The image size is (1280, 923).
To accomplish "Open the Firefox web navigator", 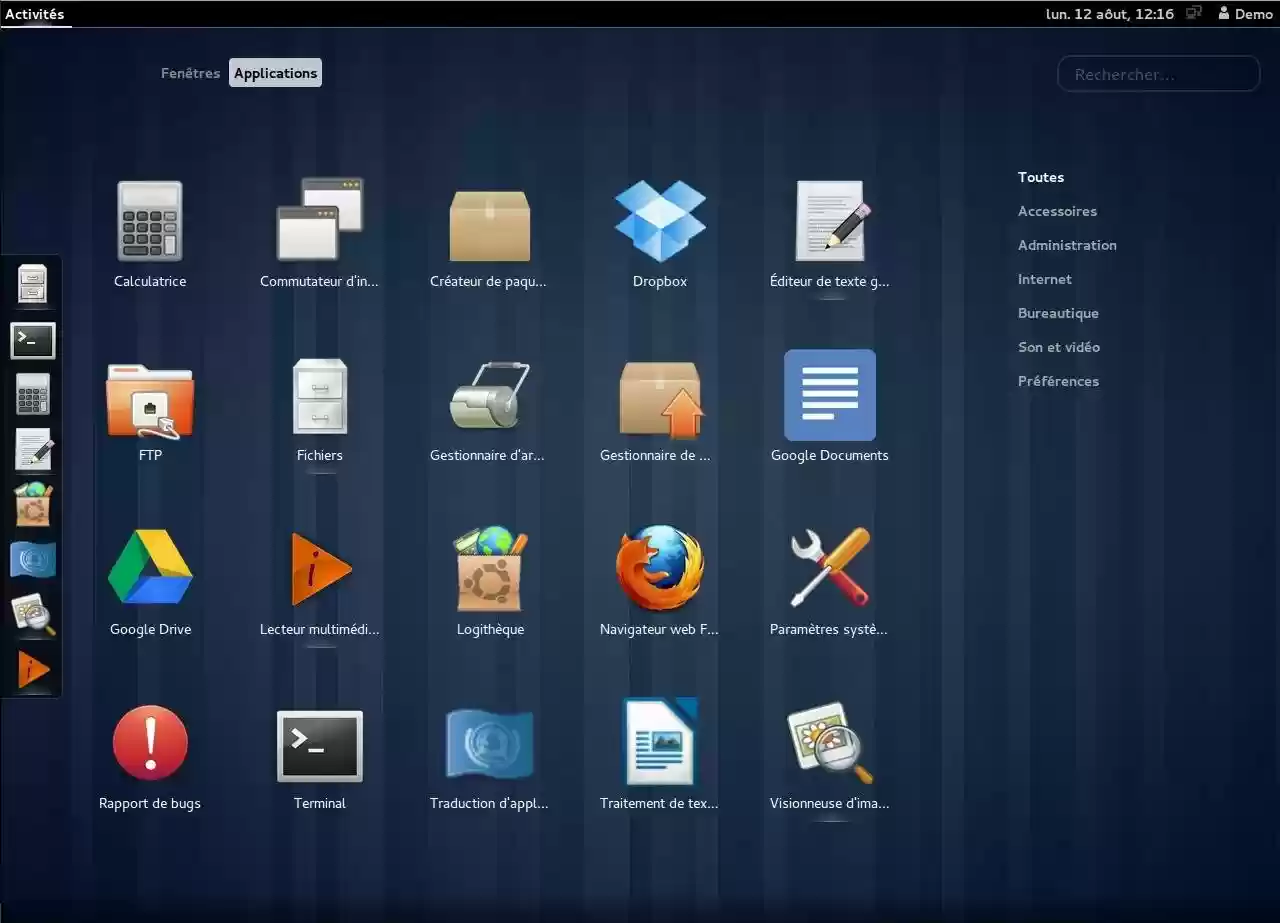I will (659, 569).
